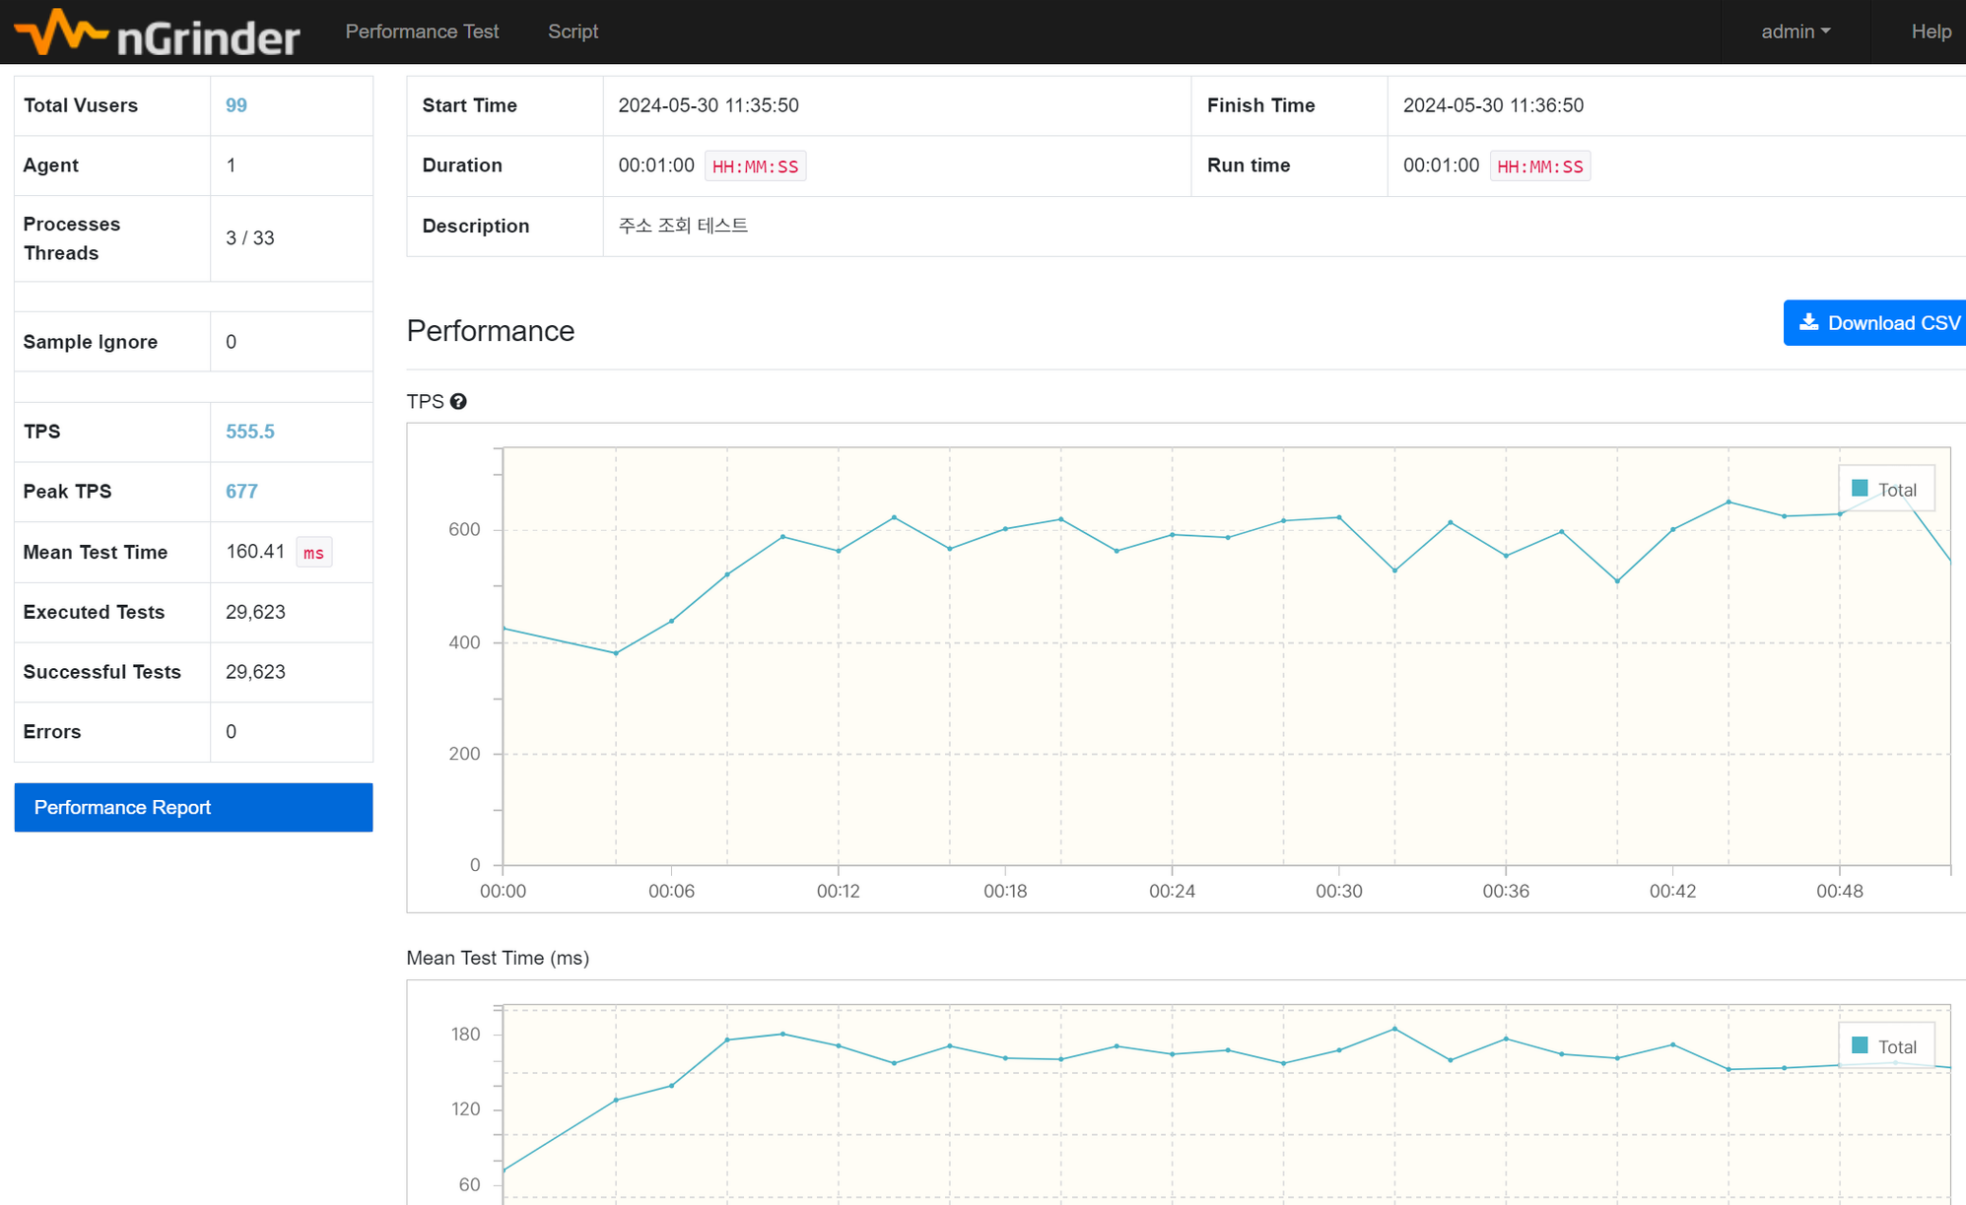Click the Duration HH:MM:SS badge
1966x1205 pixels.
tap(755, 166)
